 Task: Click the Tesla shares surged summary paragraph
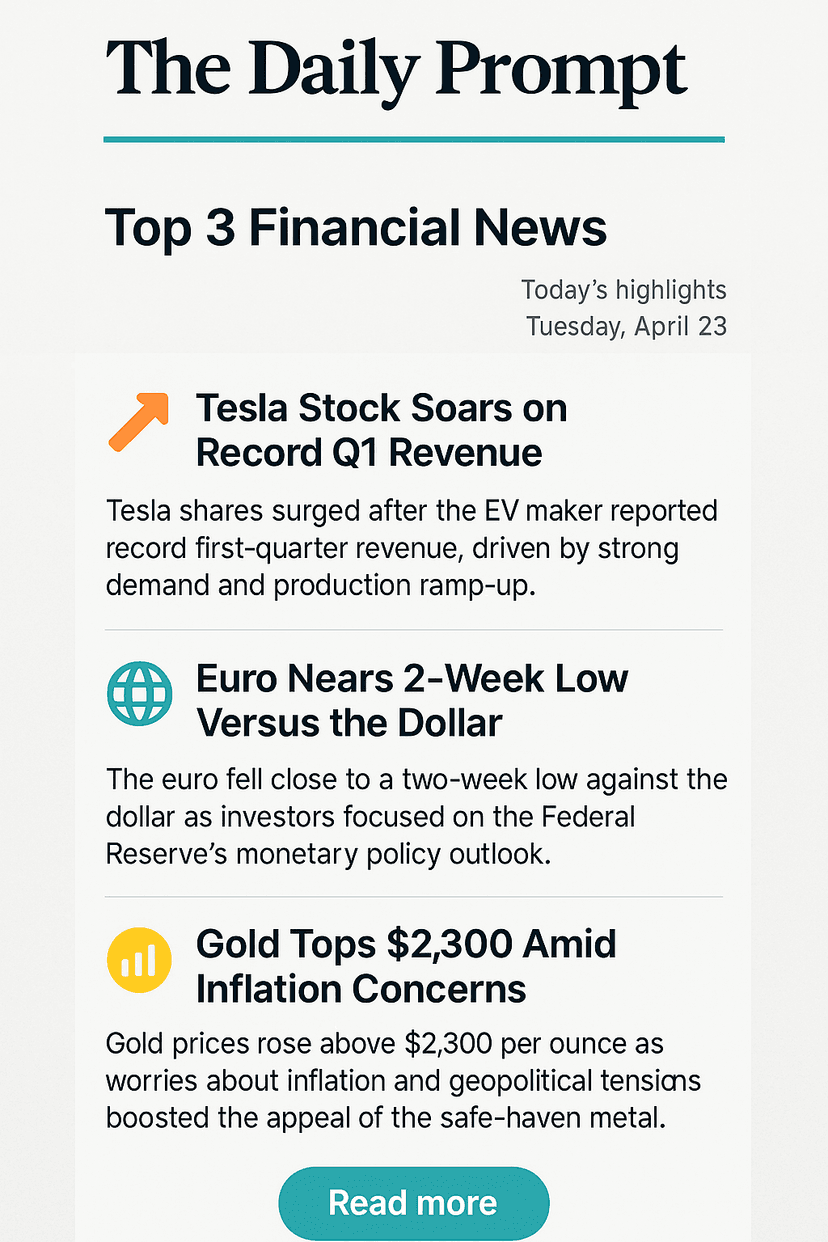point(411,548)
